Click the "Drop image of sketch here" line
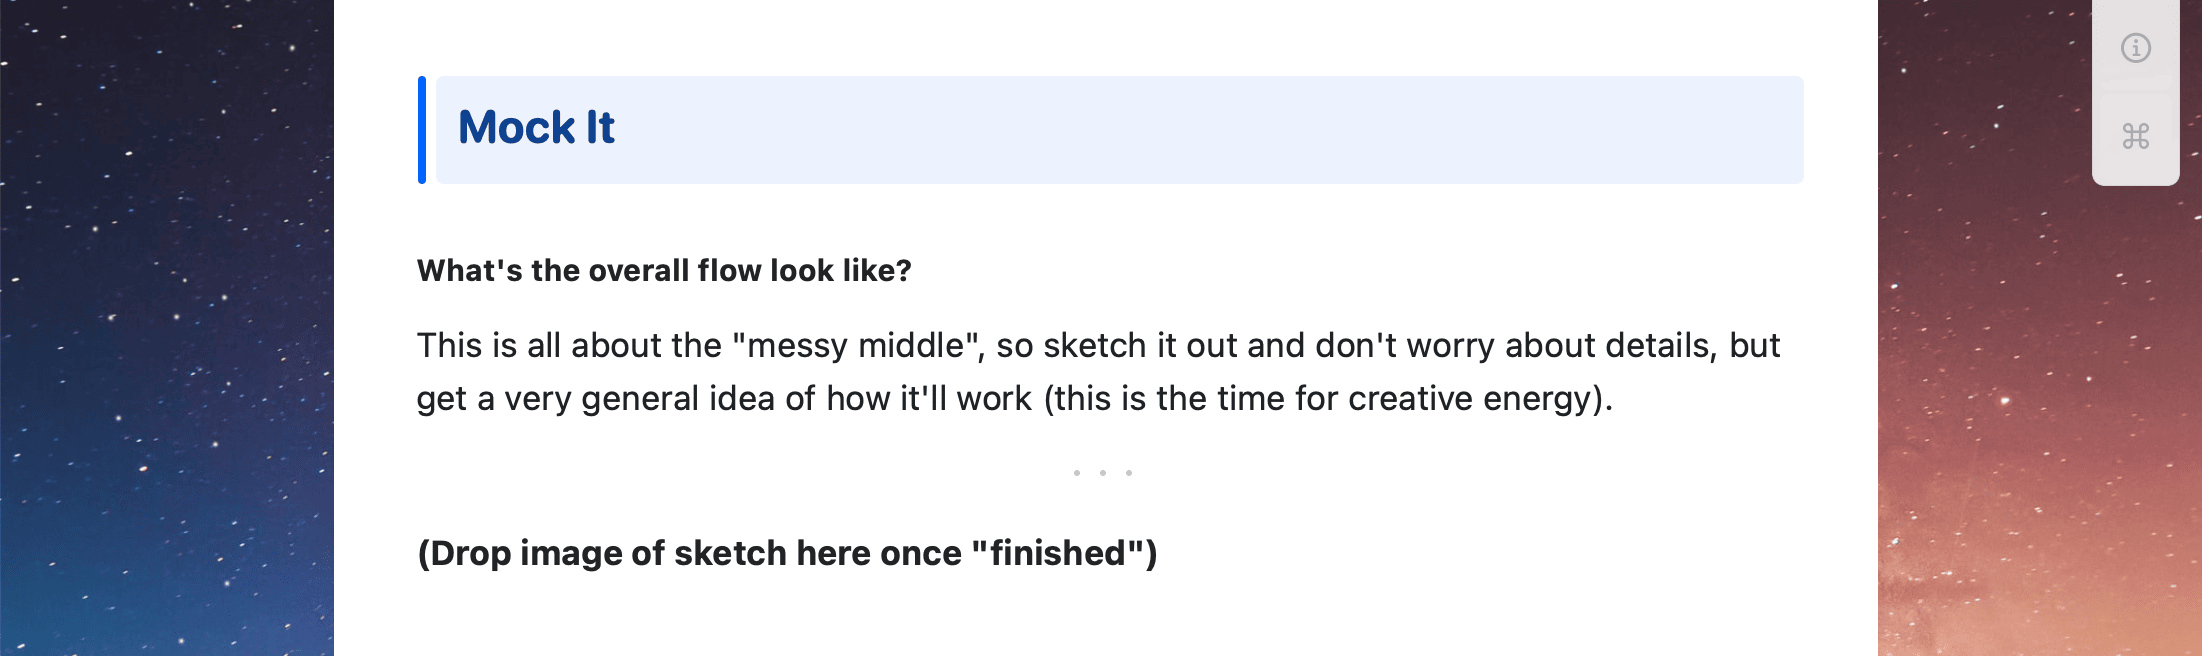2202x656 pixels. (x=787, y=553)
